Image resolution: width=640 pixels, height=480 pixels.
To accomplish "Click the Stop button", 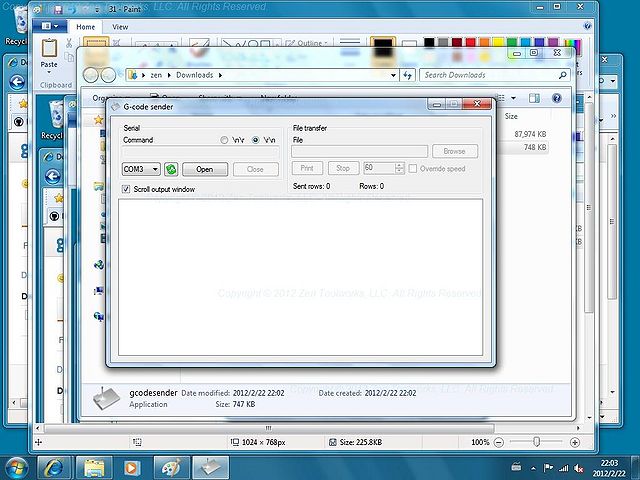I will pos(343,168).
